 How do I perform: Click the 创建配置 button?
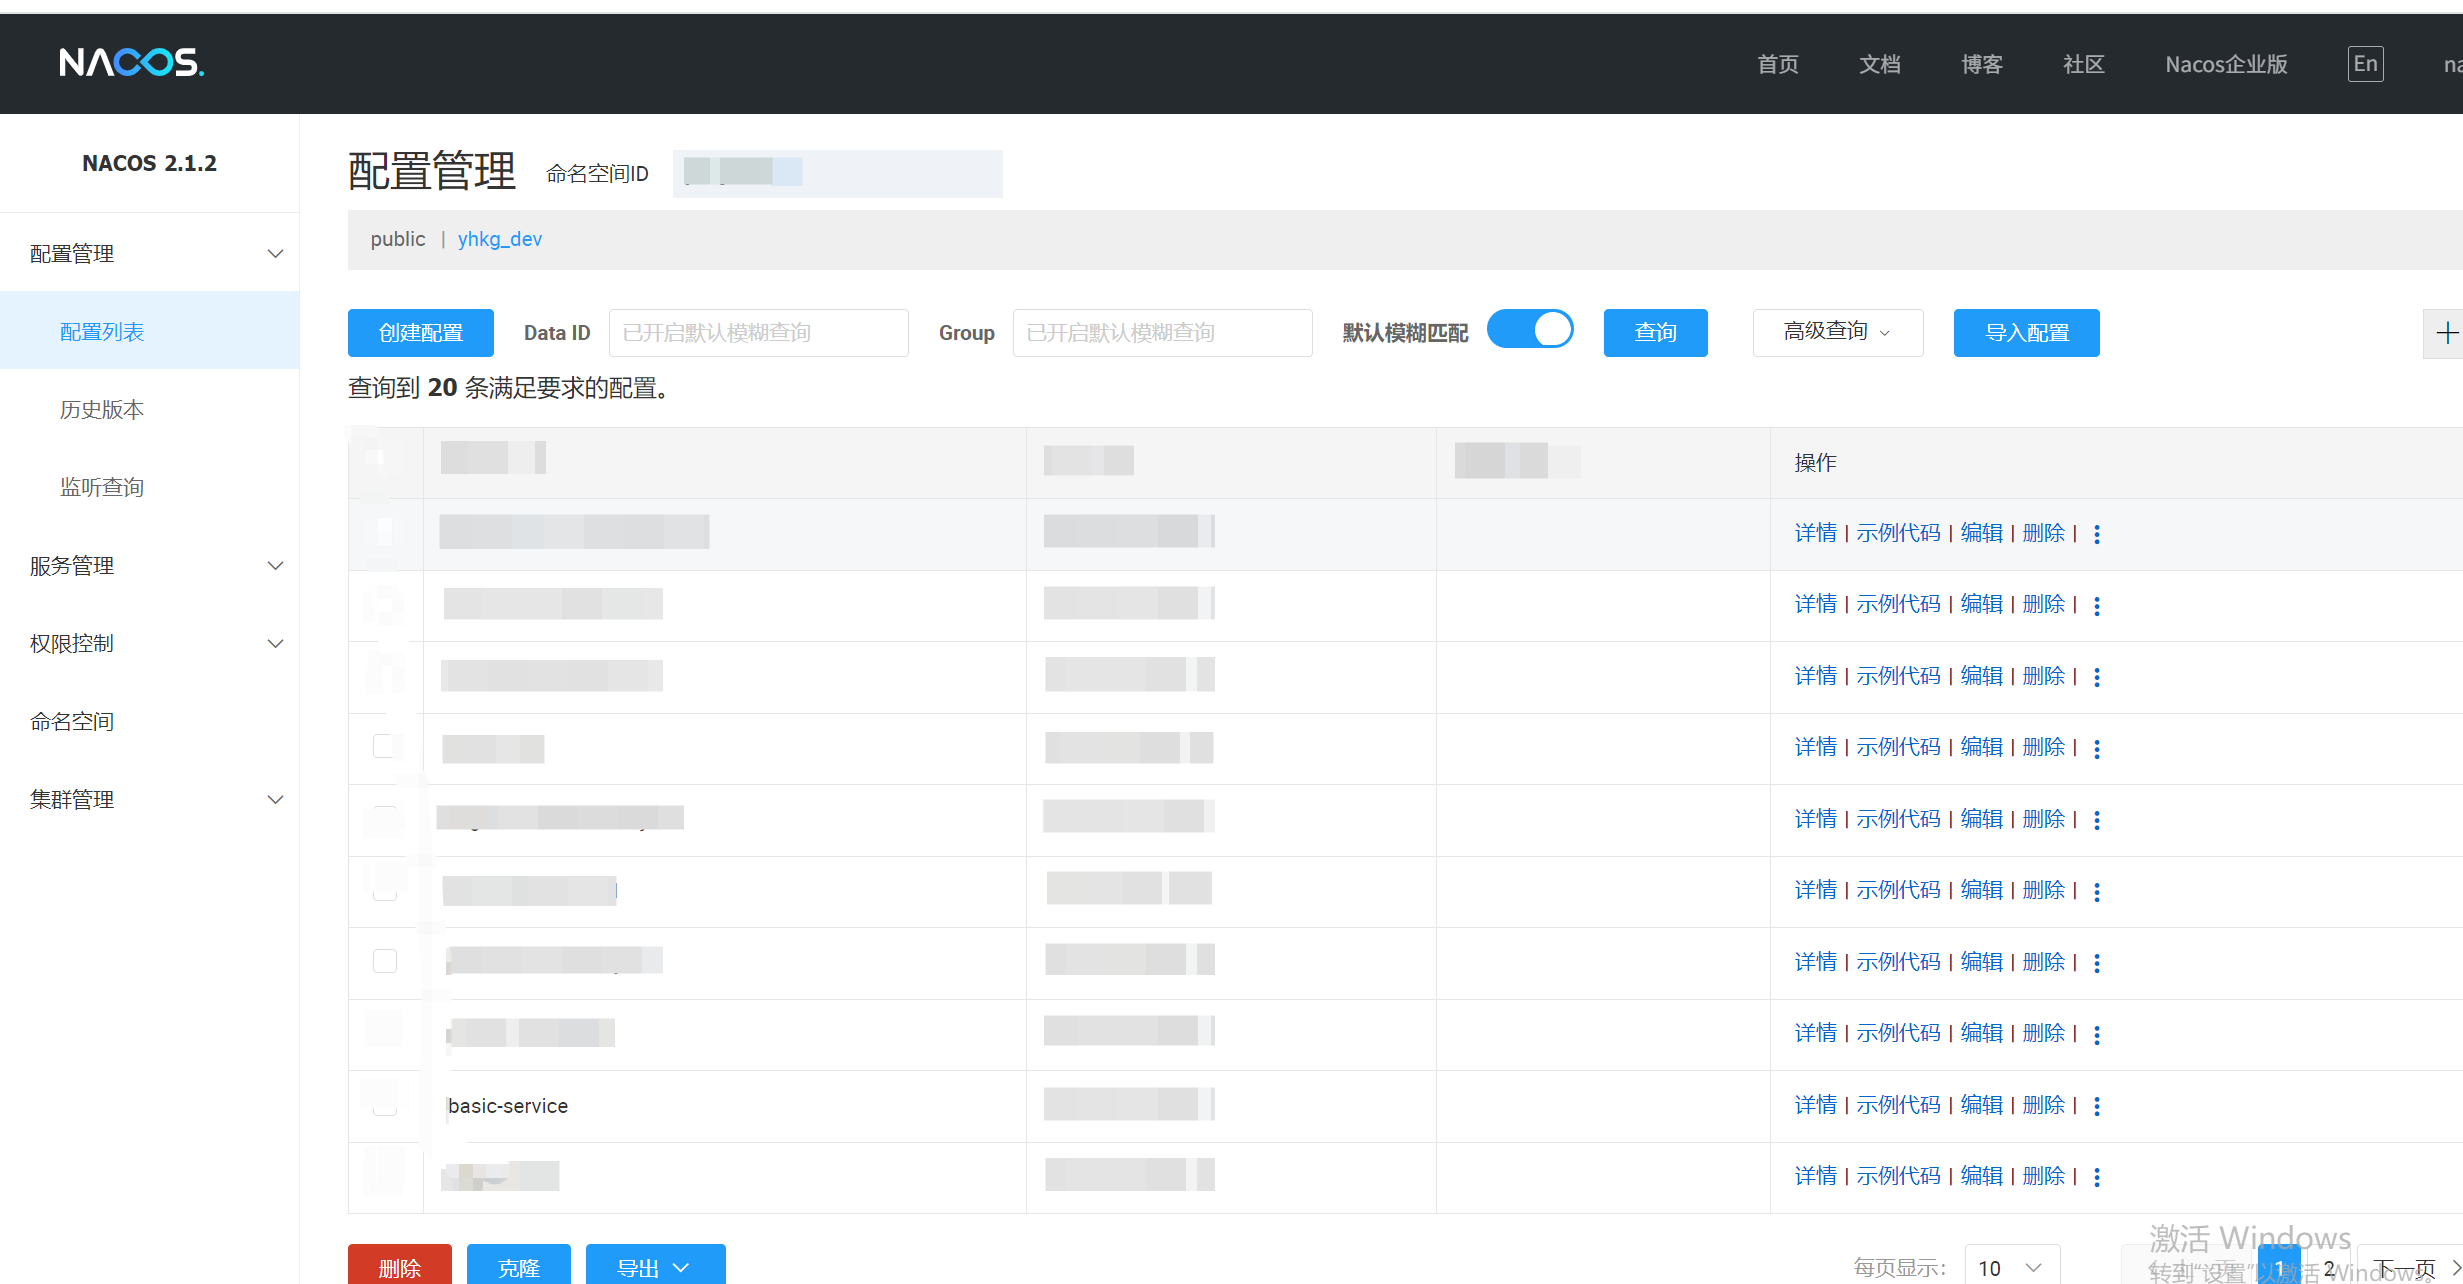click(421, 333)
